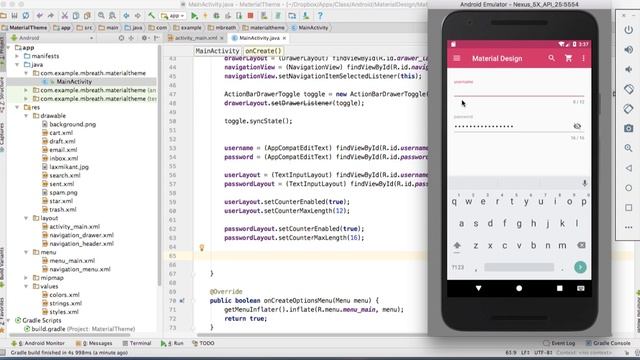Click the lightbulb intention icon in the gutter

[x=202, y=247]
